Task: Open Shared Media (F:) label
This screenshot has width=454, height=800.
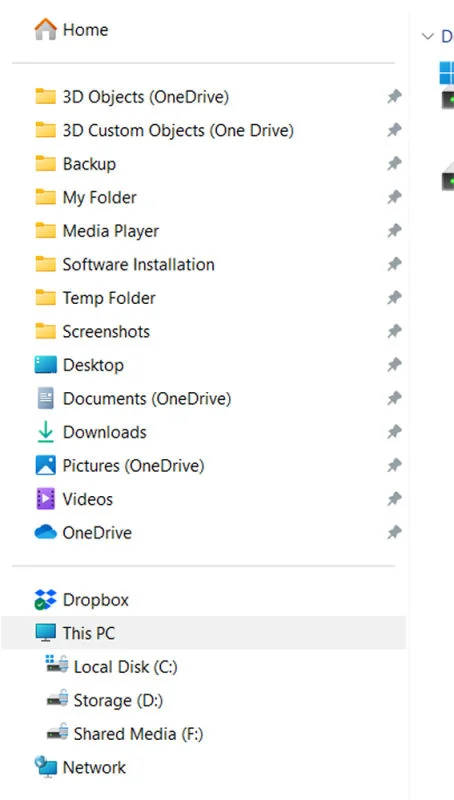Action: [x=138, y=734]
